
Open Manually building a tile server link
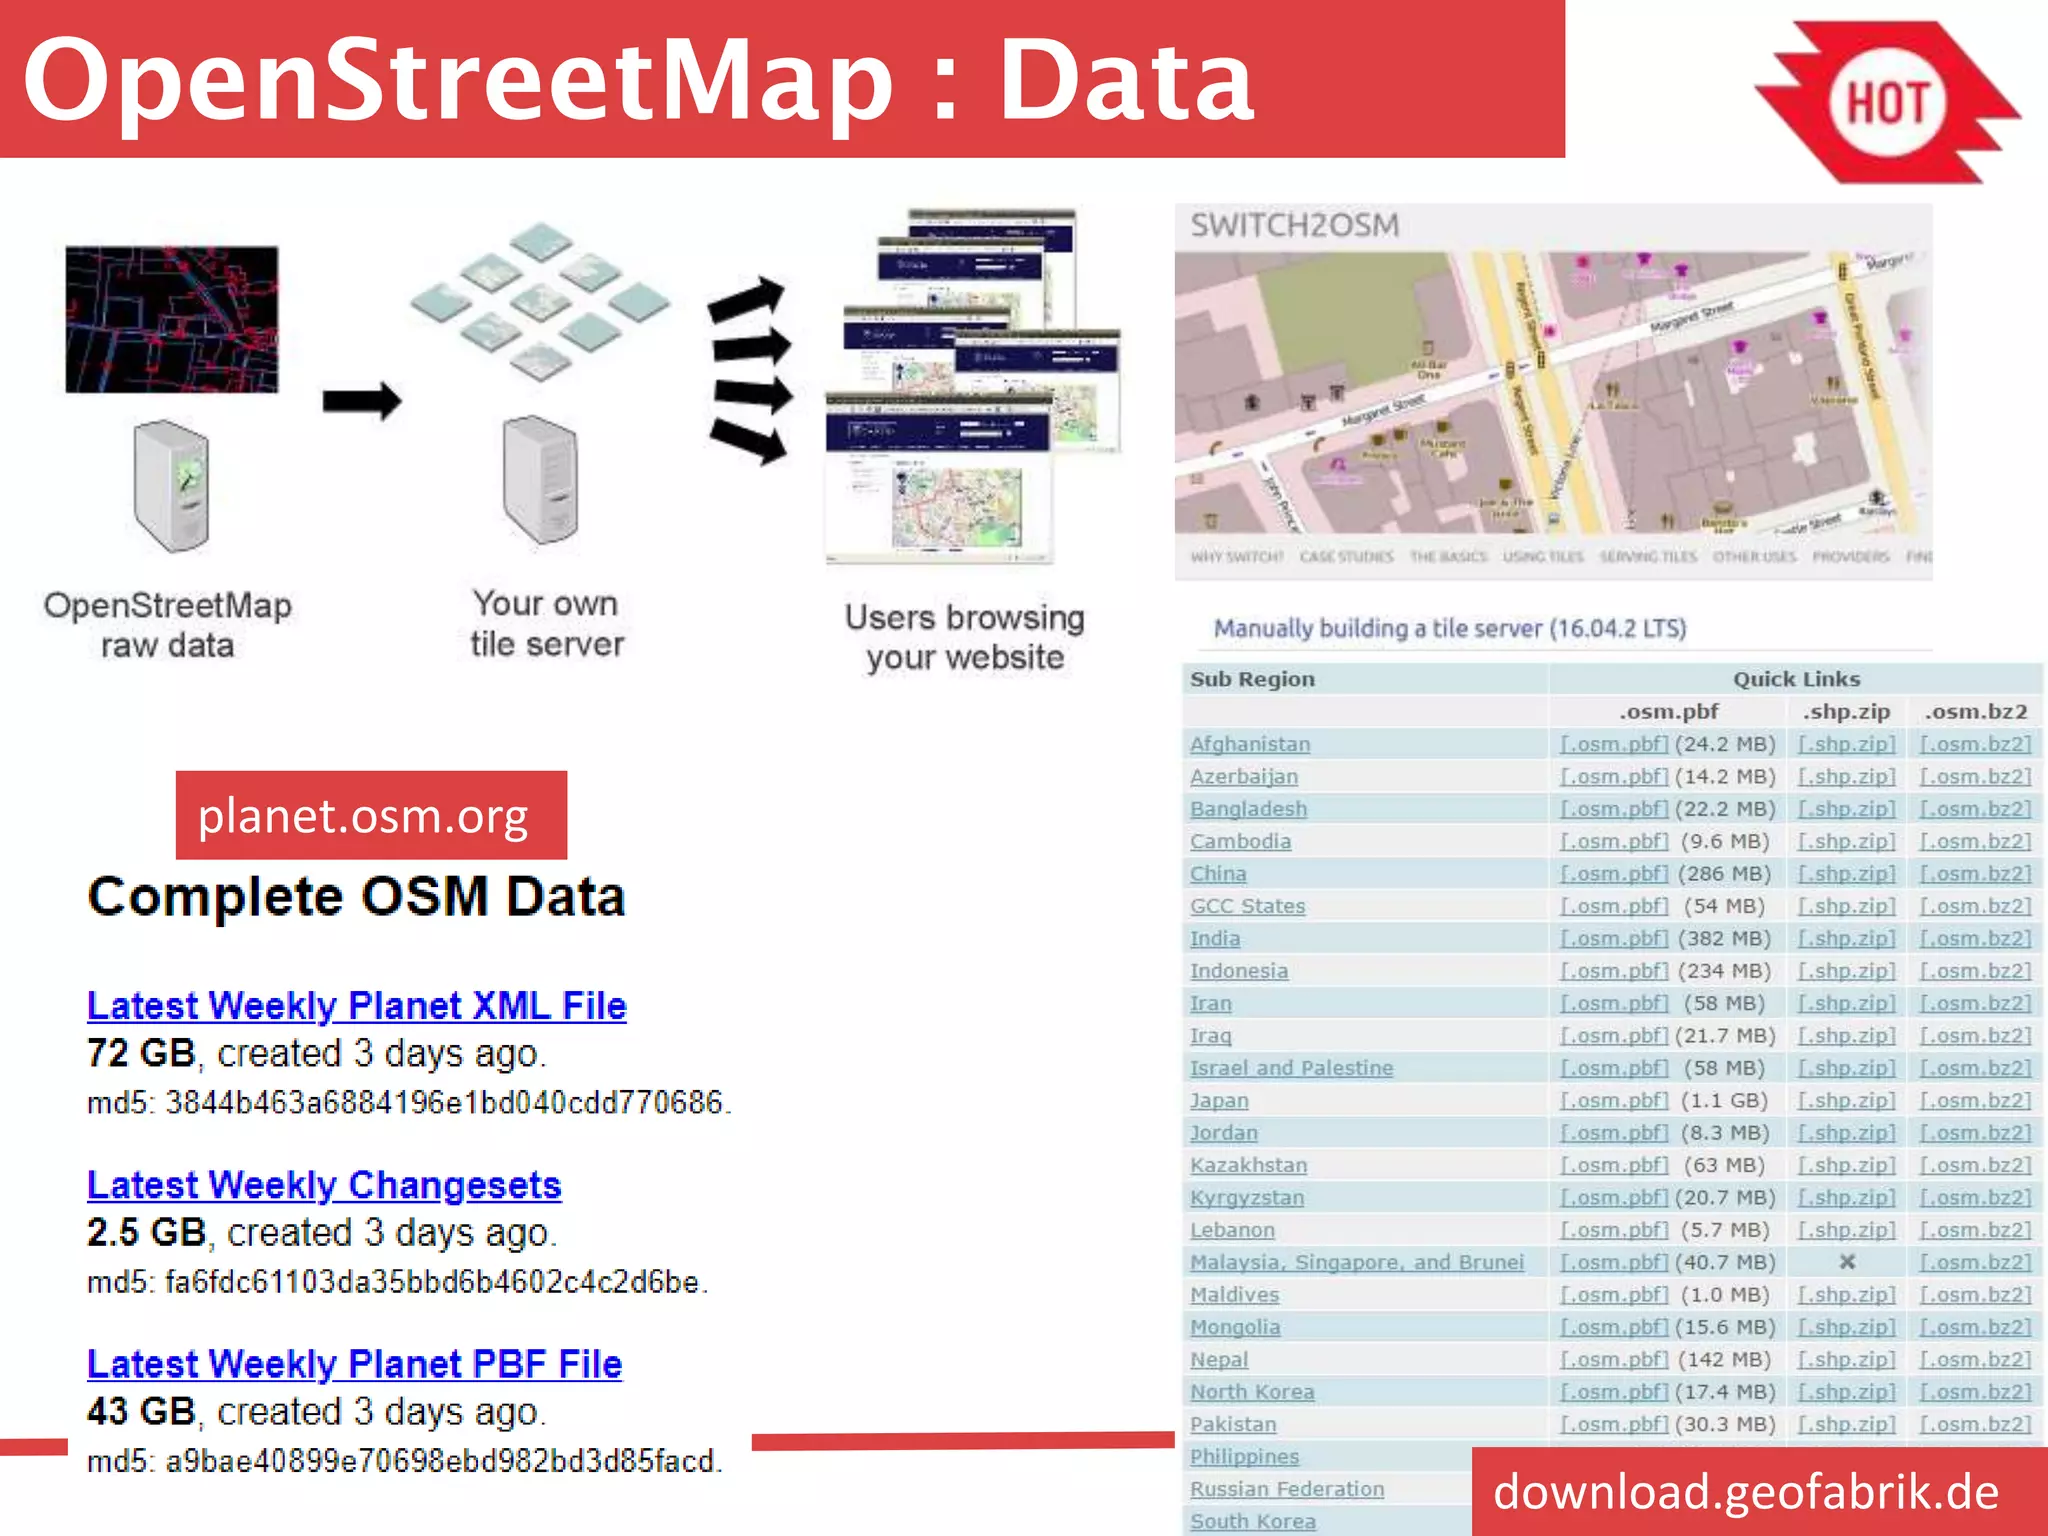(1449, 628)
